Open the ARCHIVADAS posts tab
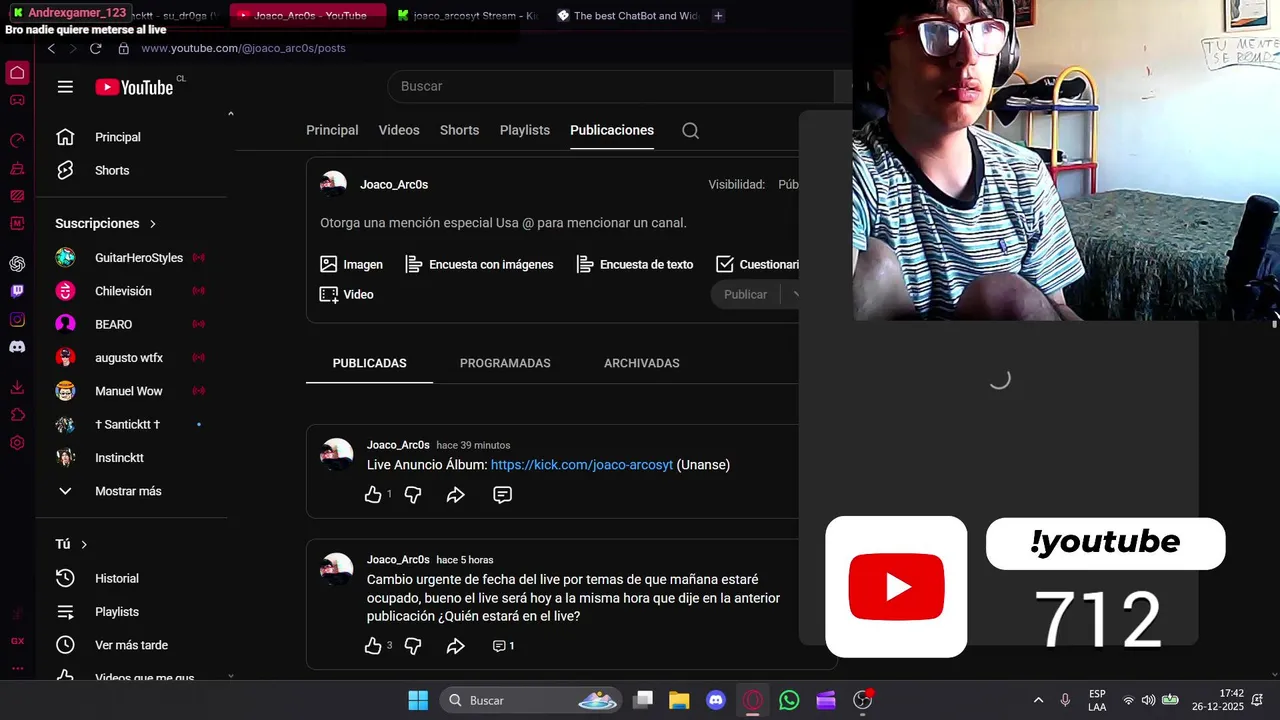Image resolution: width=1280 pixels, height=720 pixels. tap(642, 363)
